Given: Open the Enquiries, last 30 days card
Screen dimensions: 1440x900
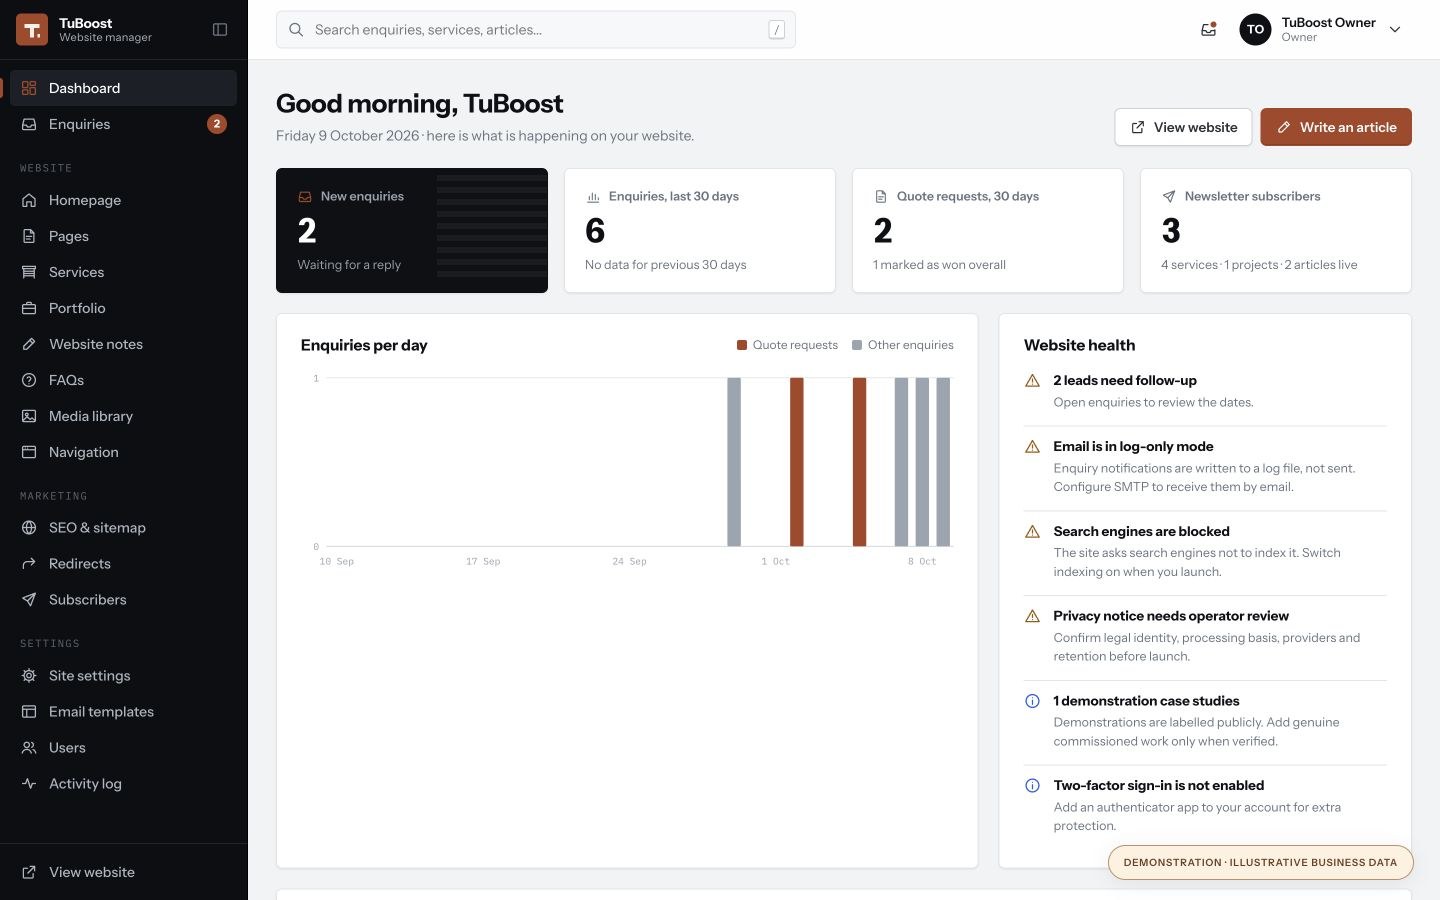Looking at the screenshot, I should click(700, 230).
